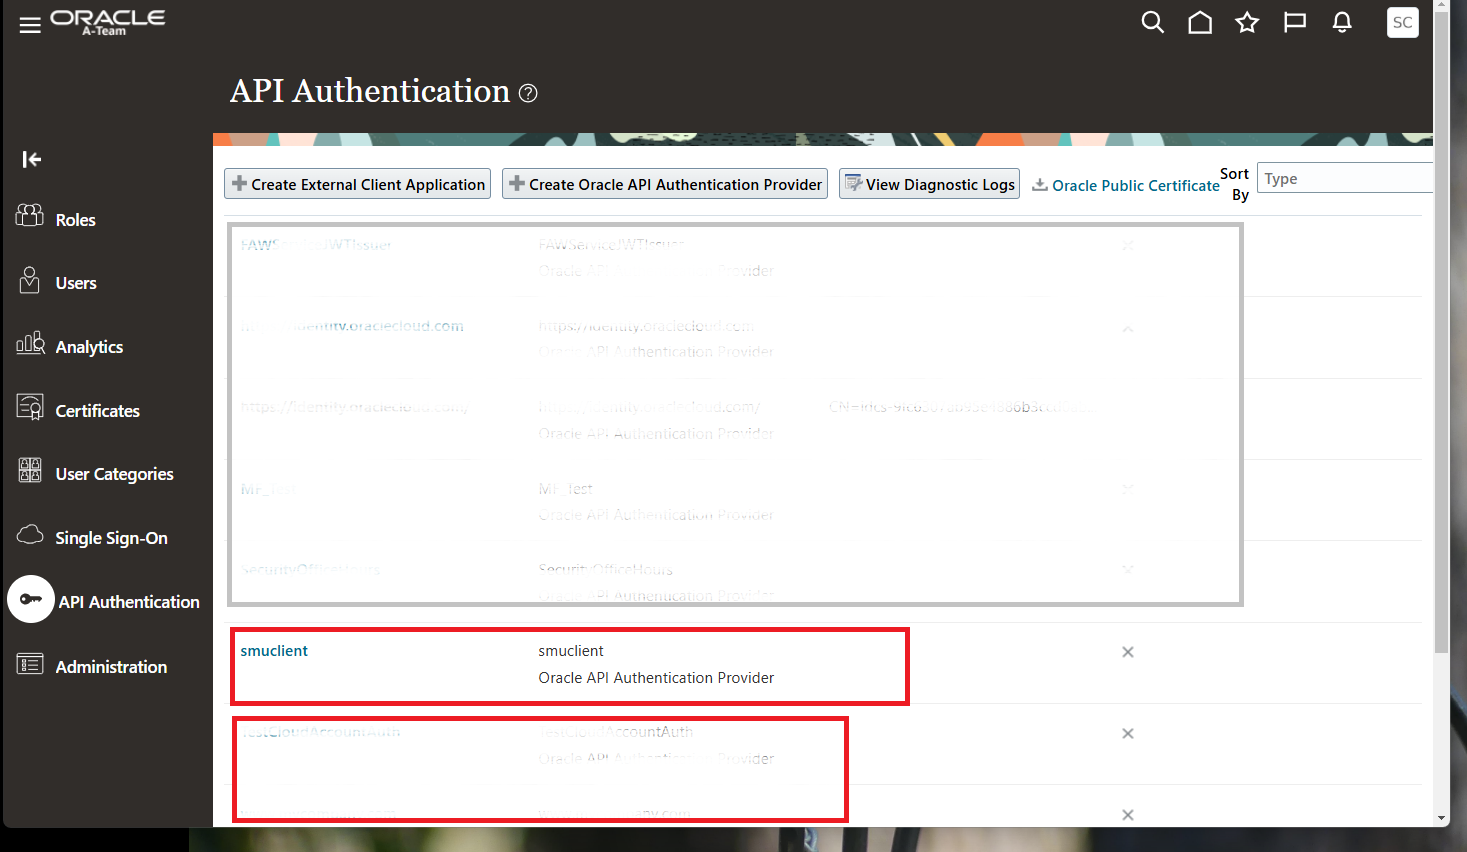Click the Single Sign-On cloud icon
1467x852 pixels.
[30, 535]
